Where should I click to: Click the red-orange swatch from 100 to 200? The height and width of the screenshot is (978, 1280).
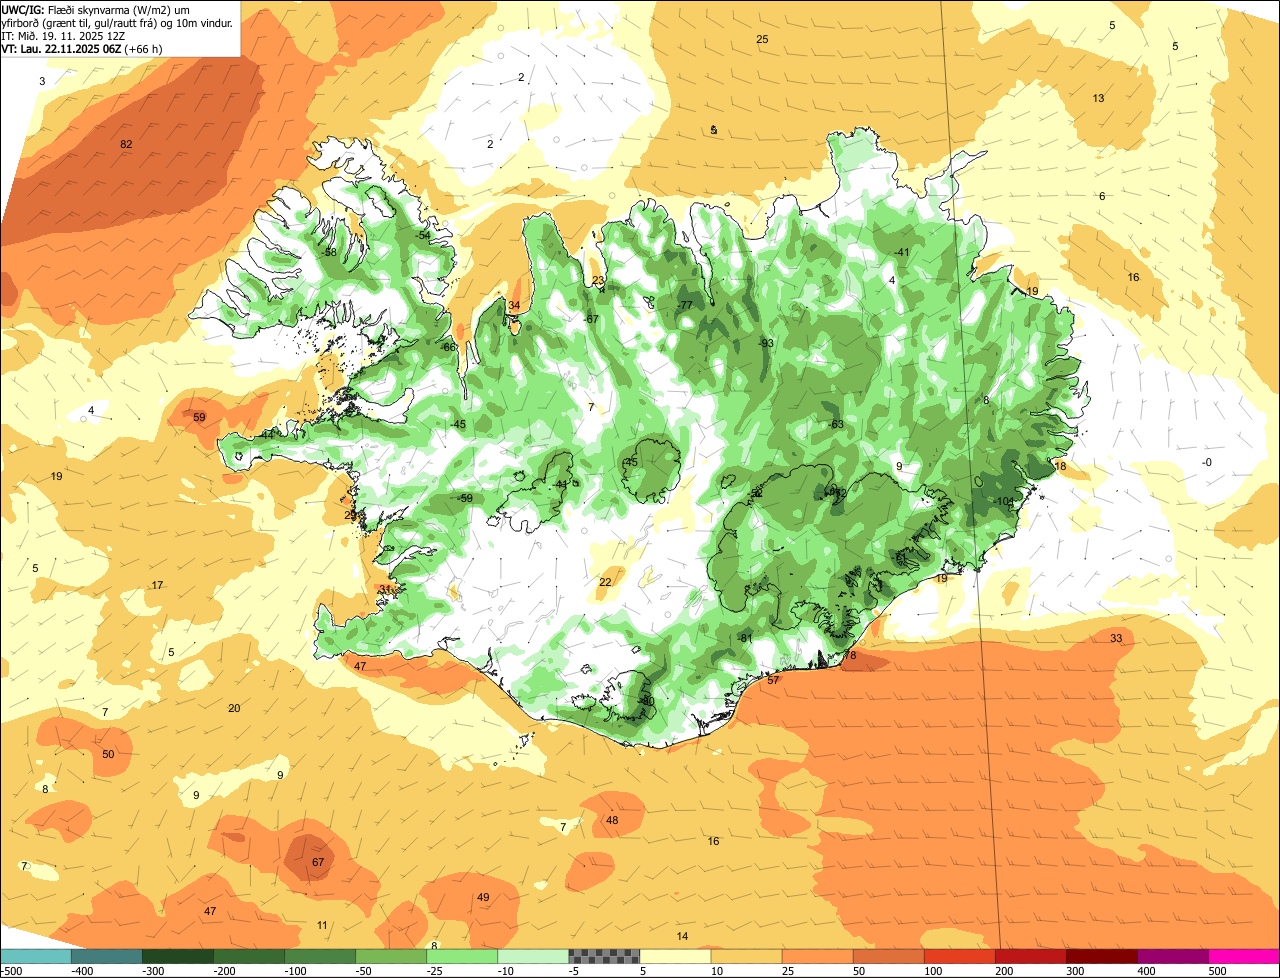(959, 956)
